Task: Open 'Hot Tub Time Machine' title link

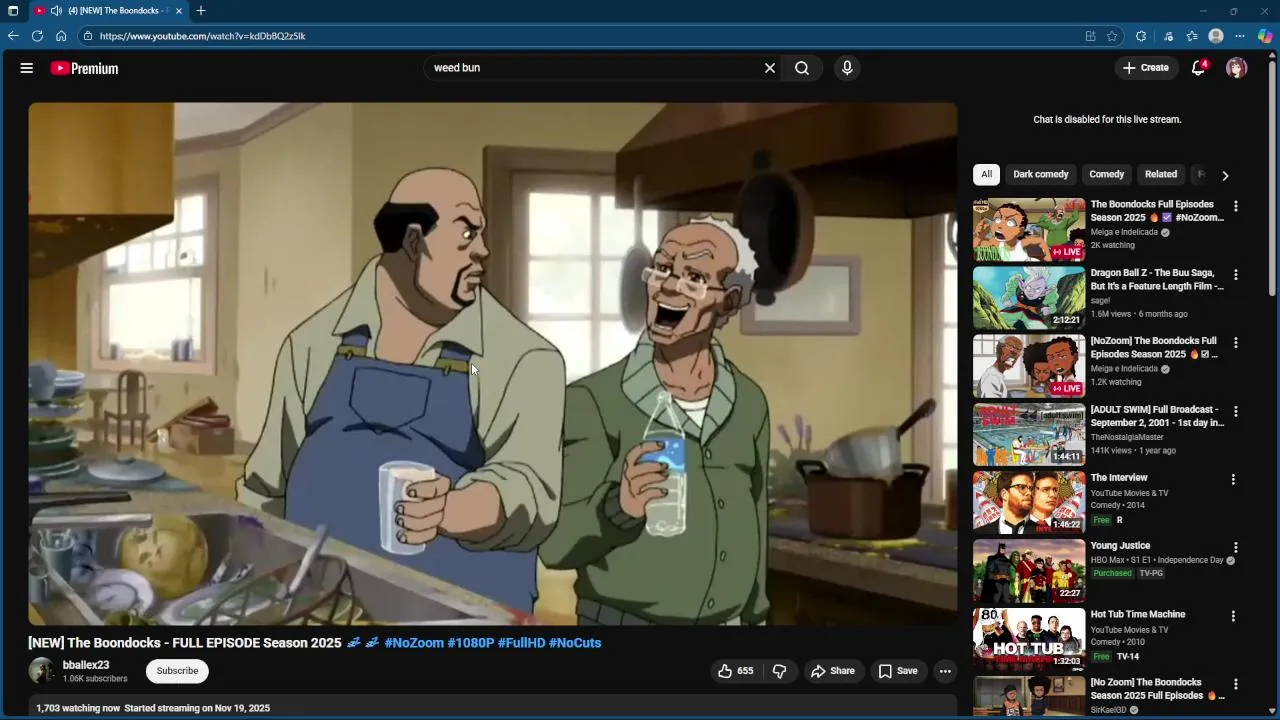Action: (1138, 614)
